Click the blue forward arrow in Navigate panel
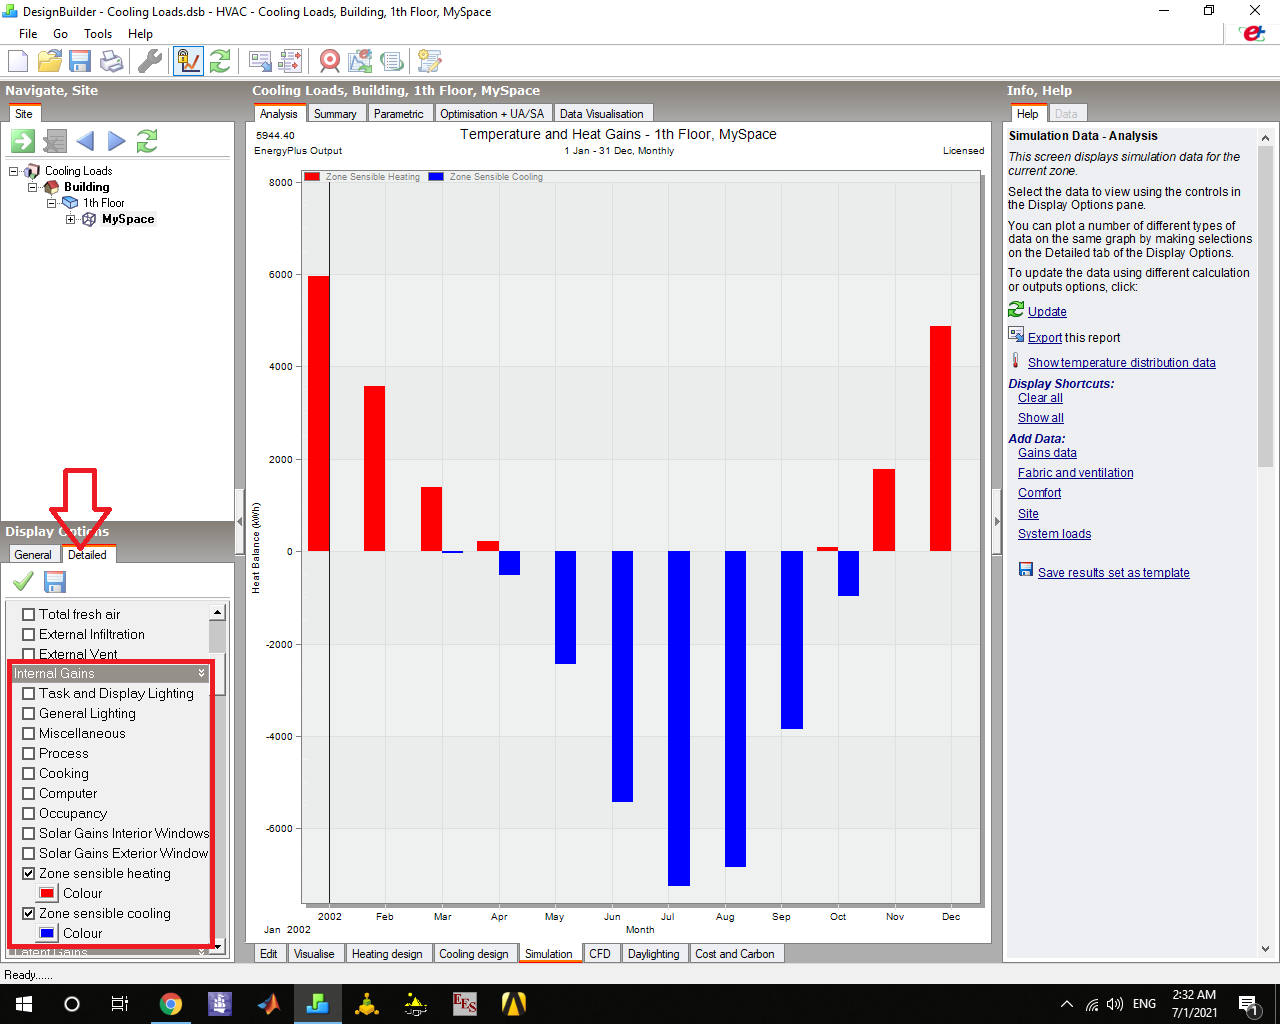The image size is (1280, 1024). (x=116, y=141)
